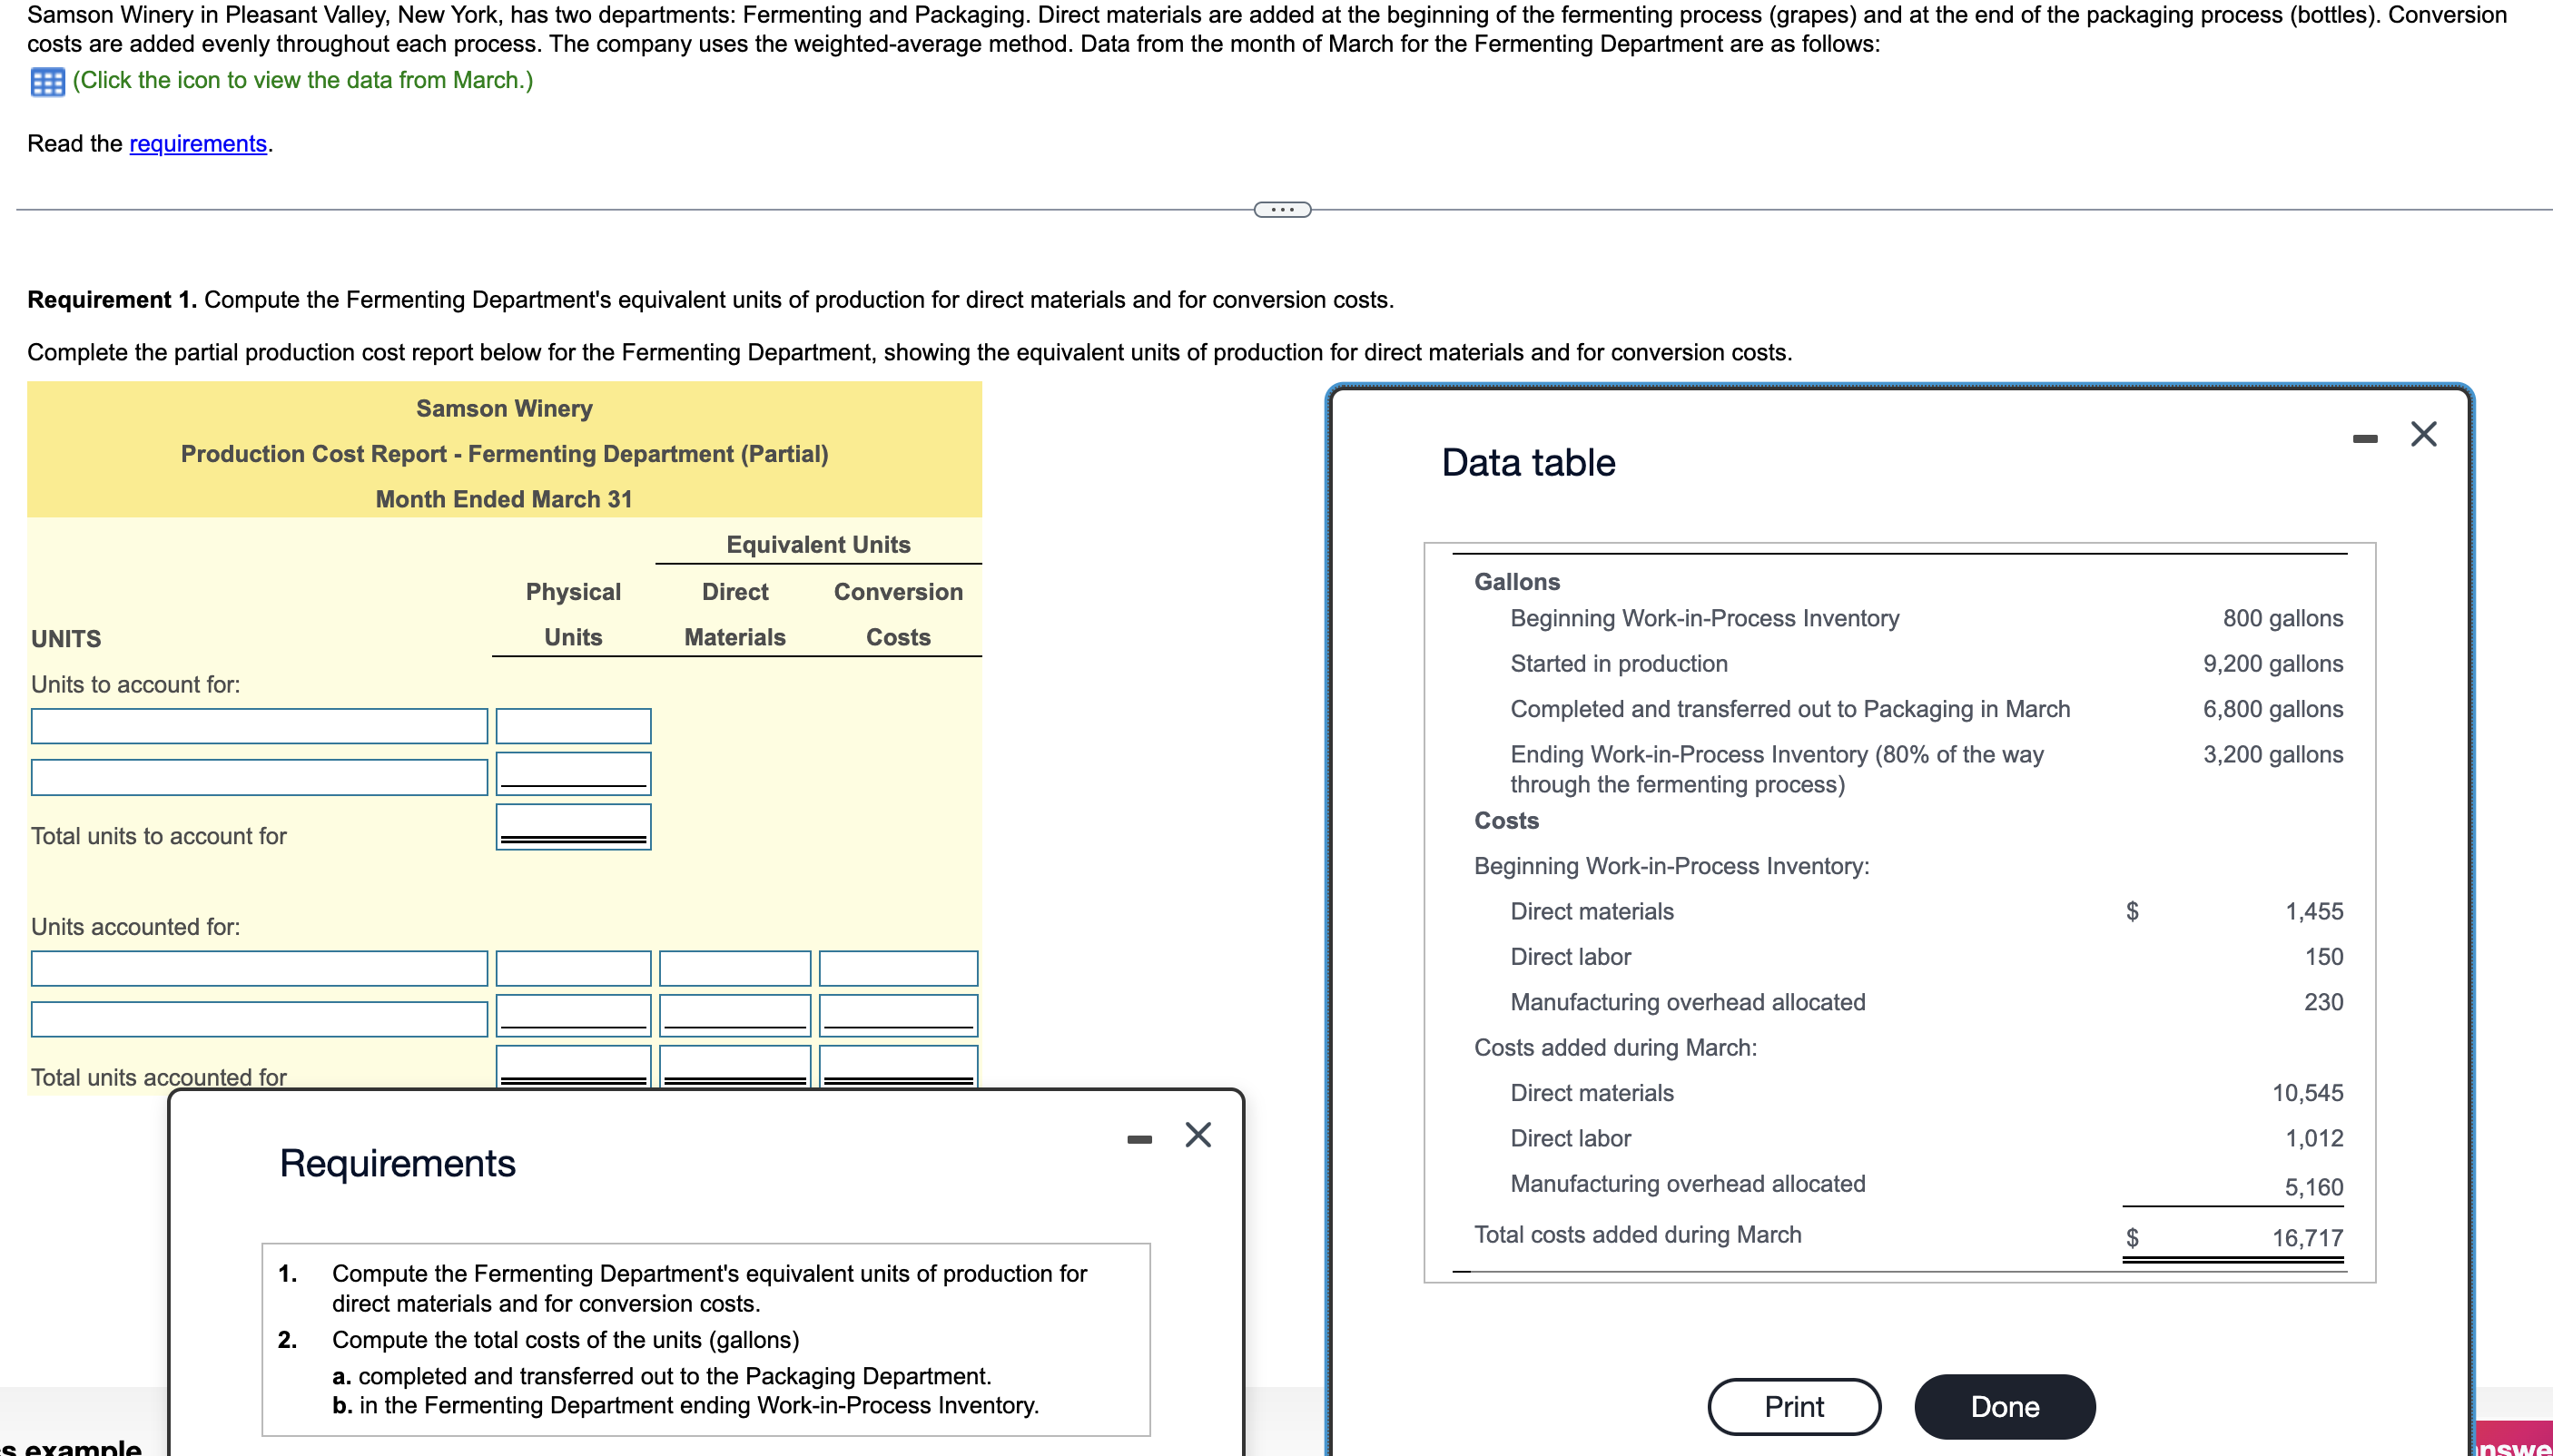Viewport: 2553px width, 1456px height.
Task: Click the first Units to account for description field
Action: (x=259, y=726)
